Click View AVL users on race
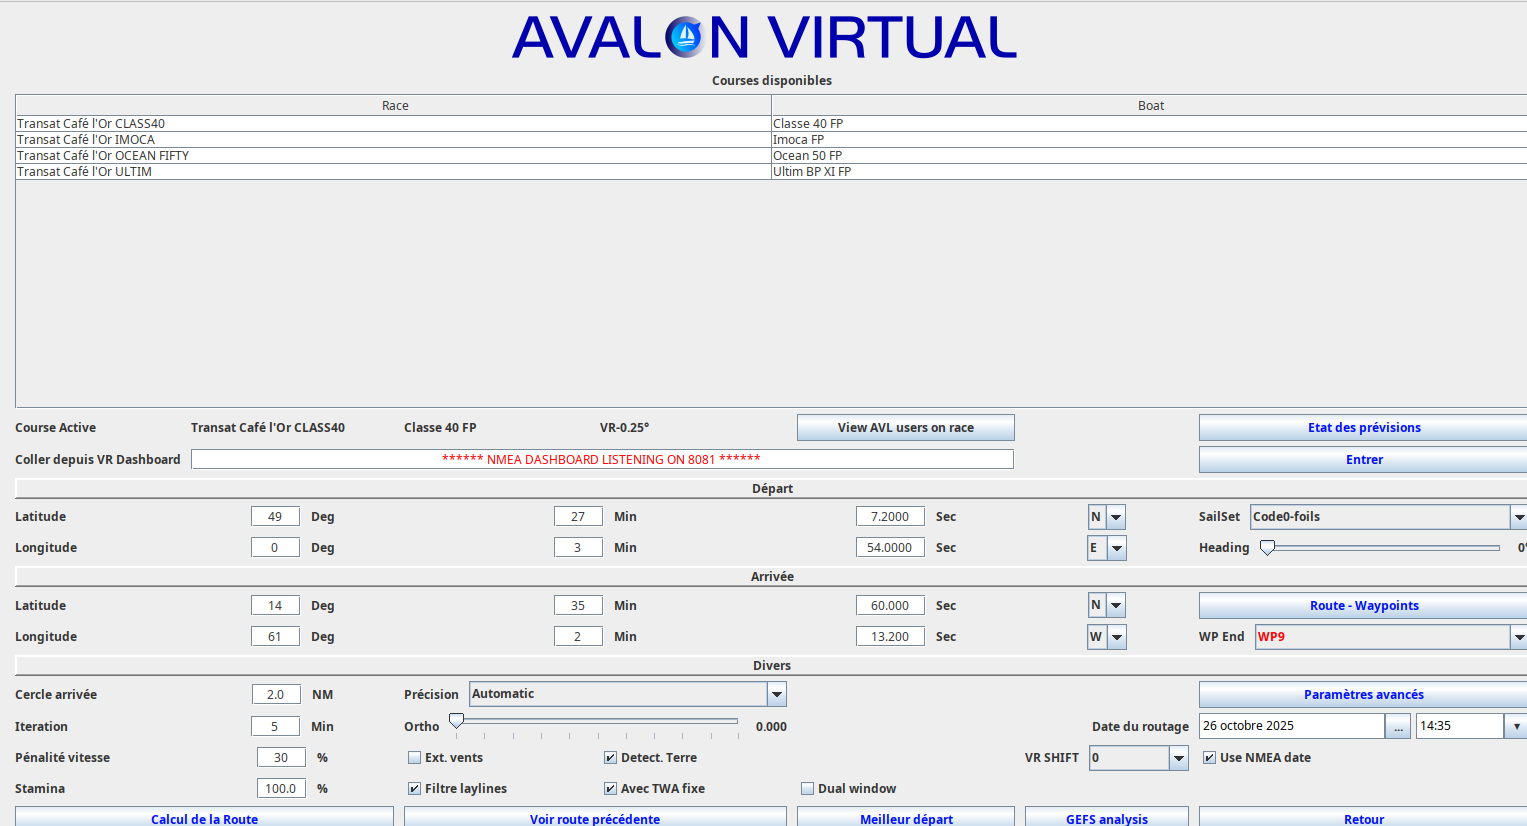 [905, 427]
